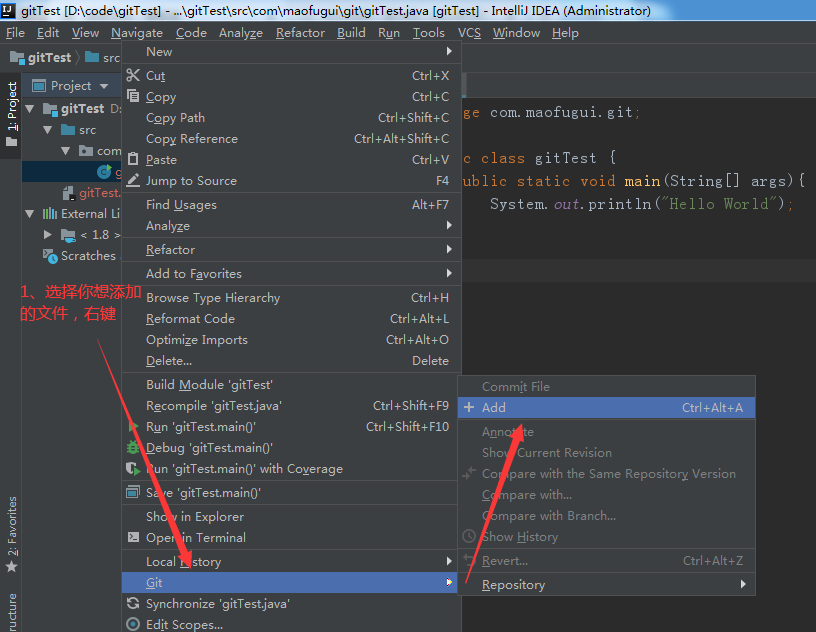
Task: Choose Copy Path from context menu
Action: point(291,118)
